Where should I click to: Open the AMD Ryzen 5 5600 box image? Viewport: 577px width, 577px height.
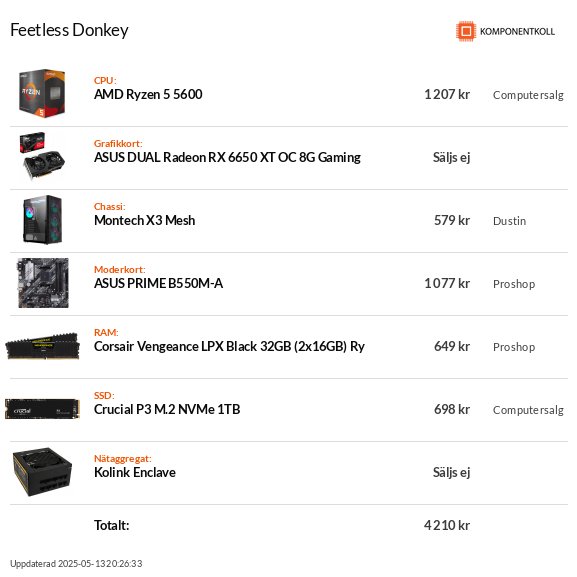click(42, 93)
